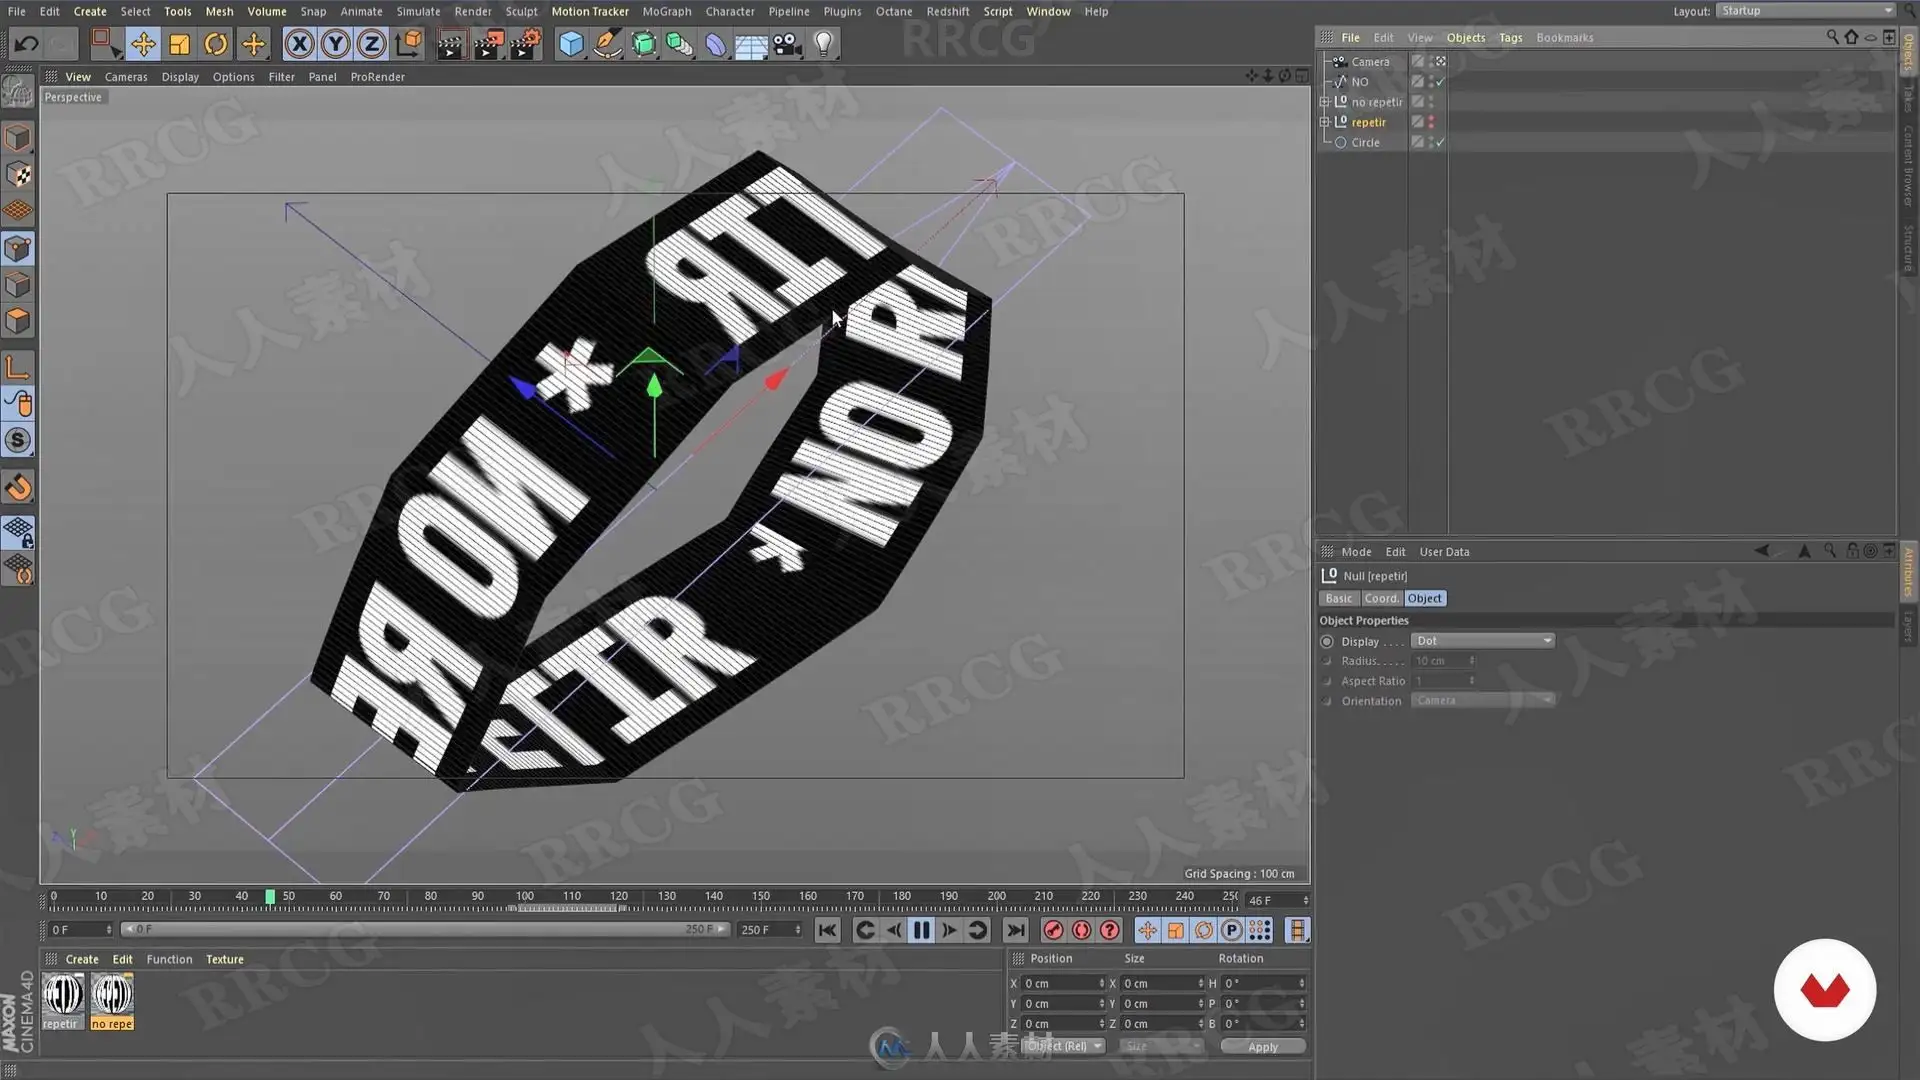
Task: Open the Cube primitive object icon
Action: coord(571,44)
